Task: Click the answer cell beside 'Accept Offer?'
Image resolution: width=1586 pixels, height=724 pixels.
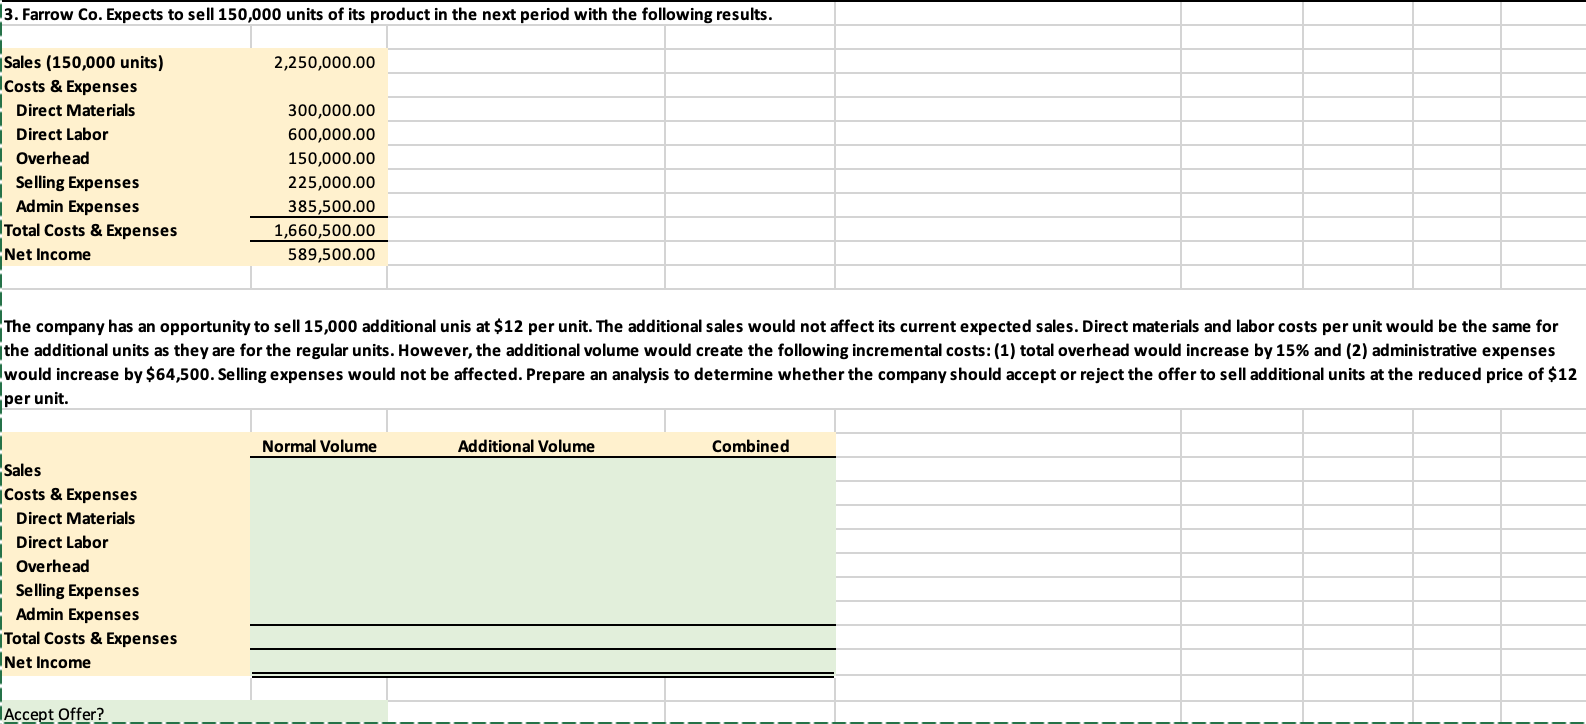Action: click(319, 713)
